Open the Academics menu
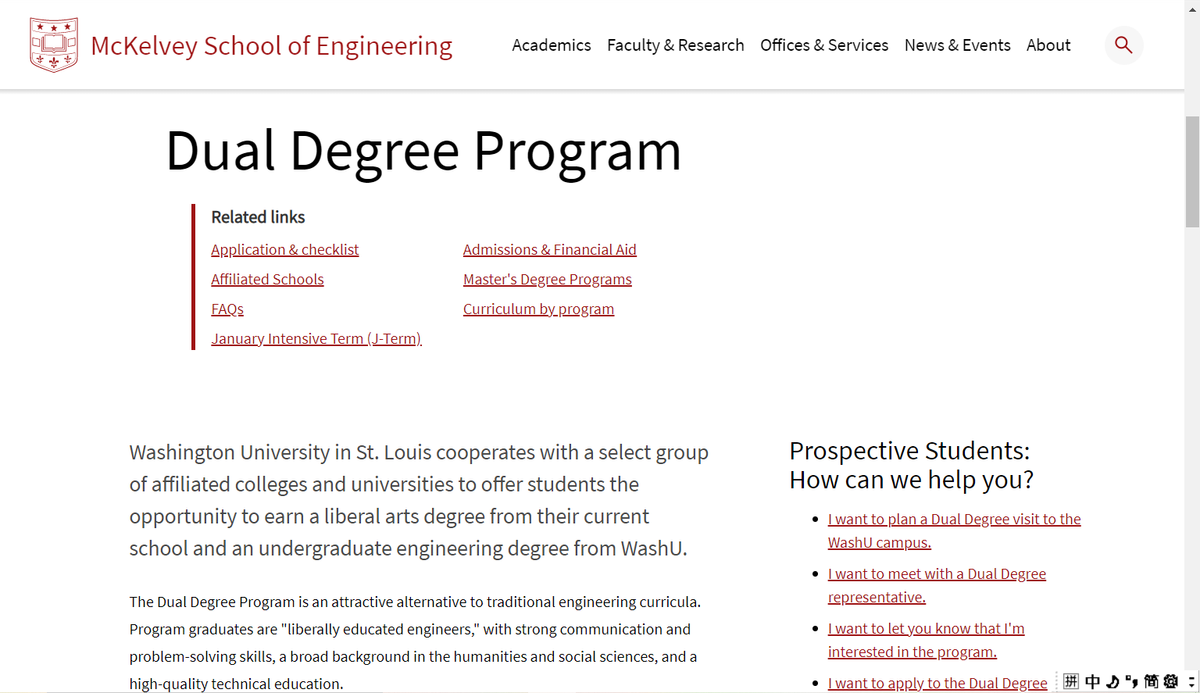The image size is (1200, 693). [x=551, y=45]
